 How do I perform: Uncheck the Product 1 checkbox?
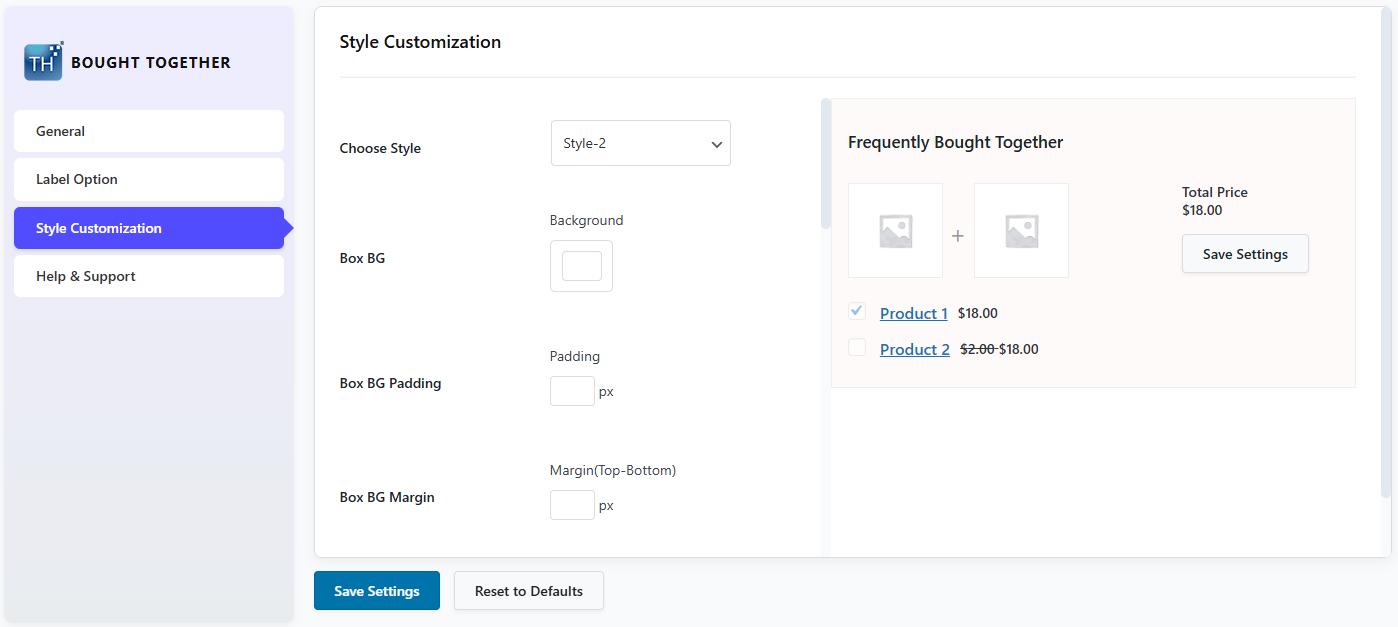coord(857,311)
